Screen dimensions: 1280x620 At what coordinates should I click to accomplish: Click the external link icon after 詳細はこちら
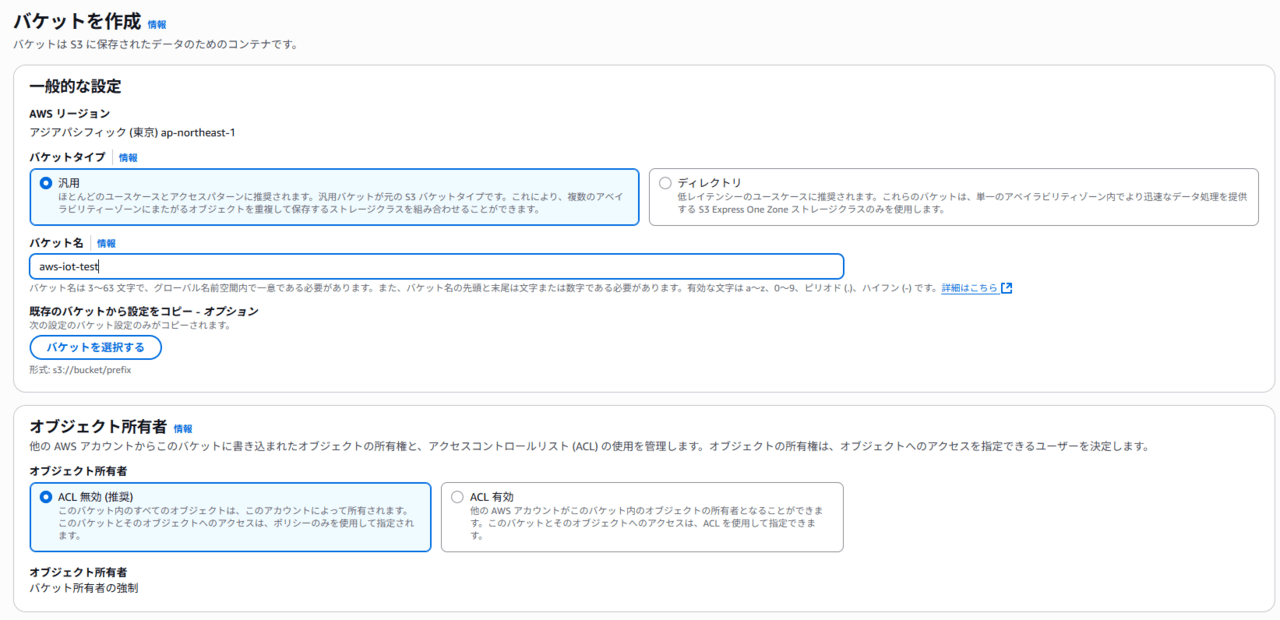pos(1007,288)
